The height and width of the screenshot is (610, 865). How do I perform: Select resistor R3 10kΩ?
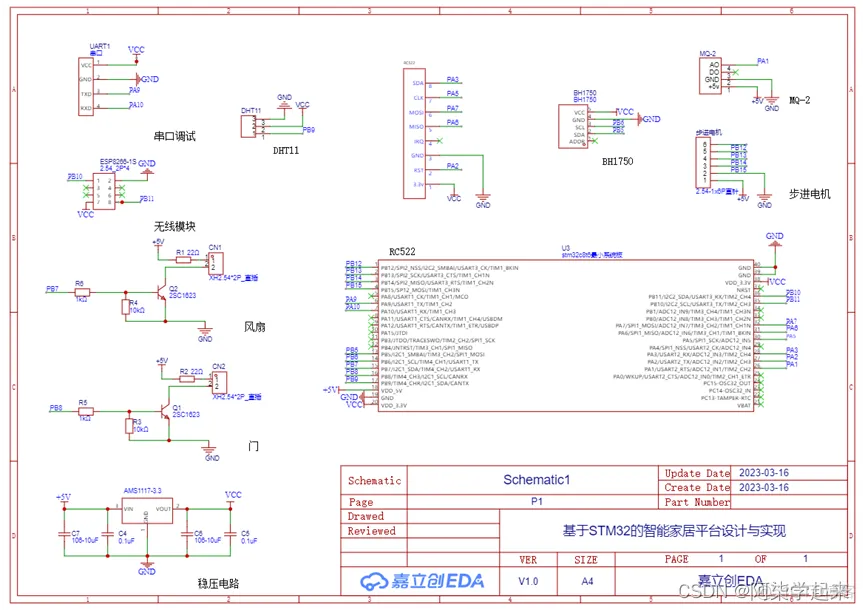pyautogui.click(x=129, y=426)
